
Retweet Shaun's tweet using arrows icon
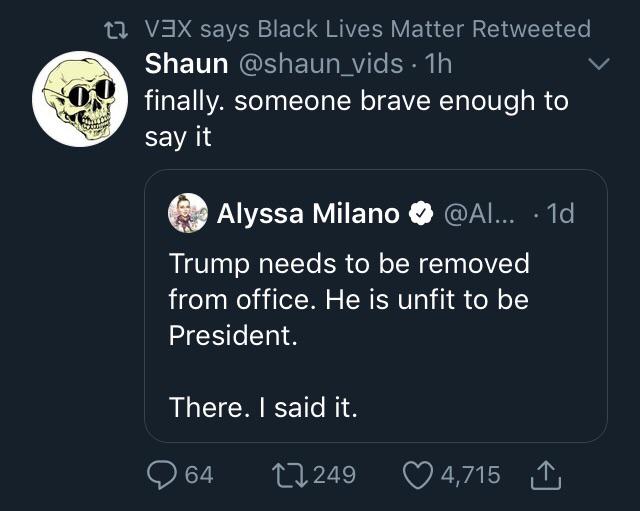pyautogui.click(x=290, y=475)
